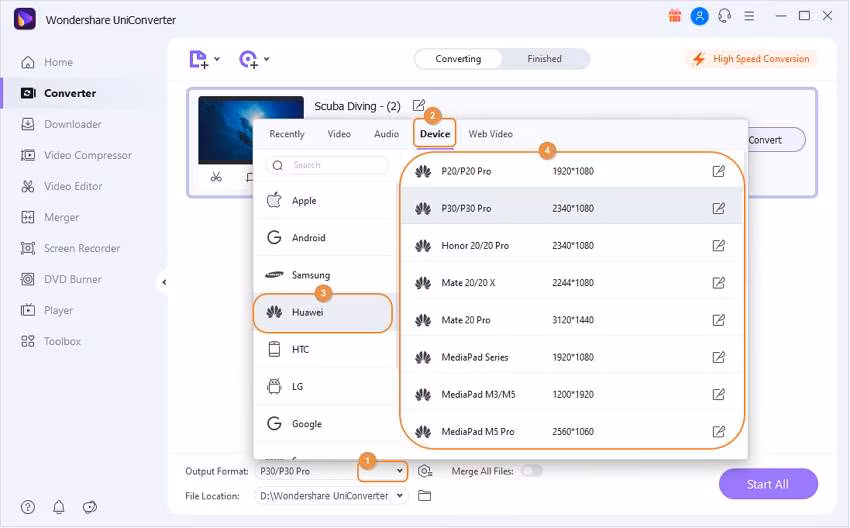Switch to the Recently tab
The image size is (850, 528).
pos(287,134)
